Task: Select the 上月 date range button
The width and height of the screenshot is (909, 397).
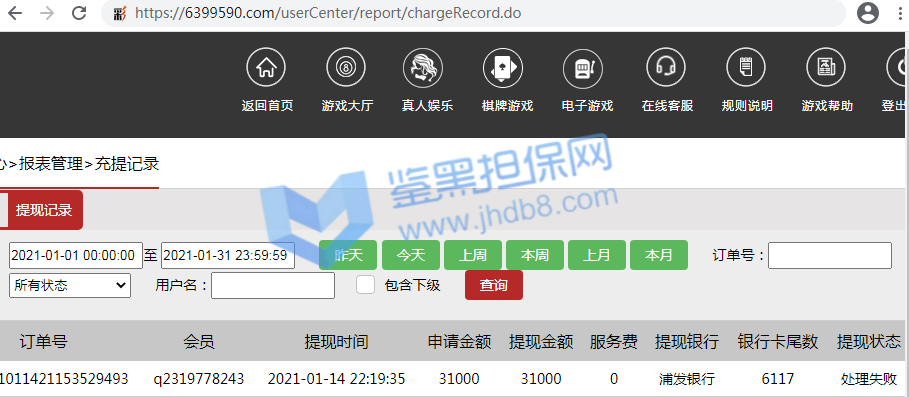Action: click(x=597, y=255)
